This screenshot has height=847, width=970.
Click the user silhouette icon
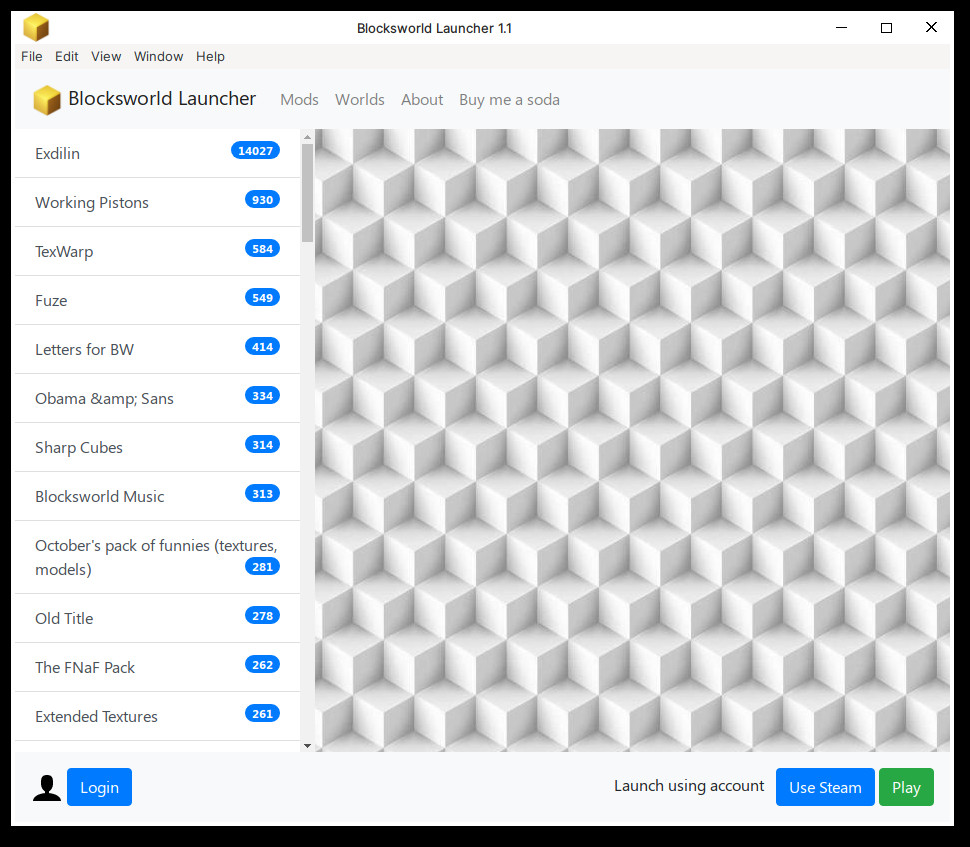pos(47,788)
